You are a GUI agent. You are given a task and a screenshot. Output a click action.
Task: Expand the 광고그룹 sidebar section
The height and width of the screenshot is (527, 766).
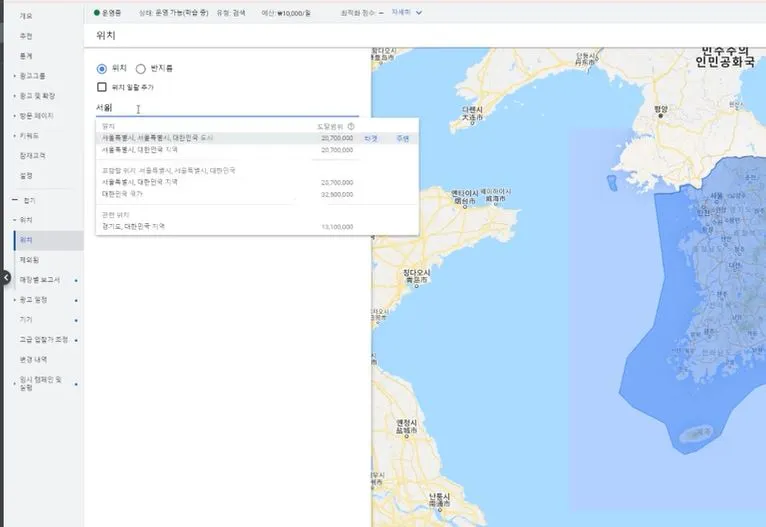pos(15,76)
